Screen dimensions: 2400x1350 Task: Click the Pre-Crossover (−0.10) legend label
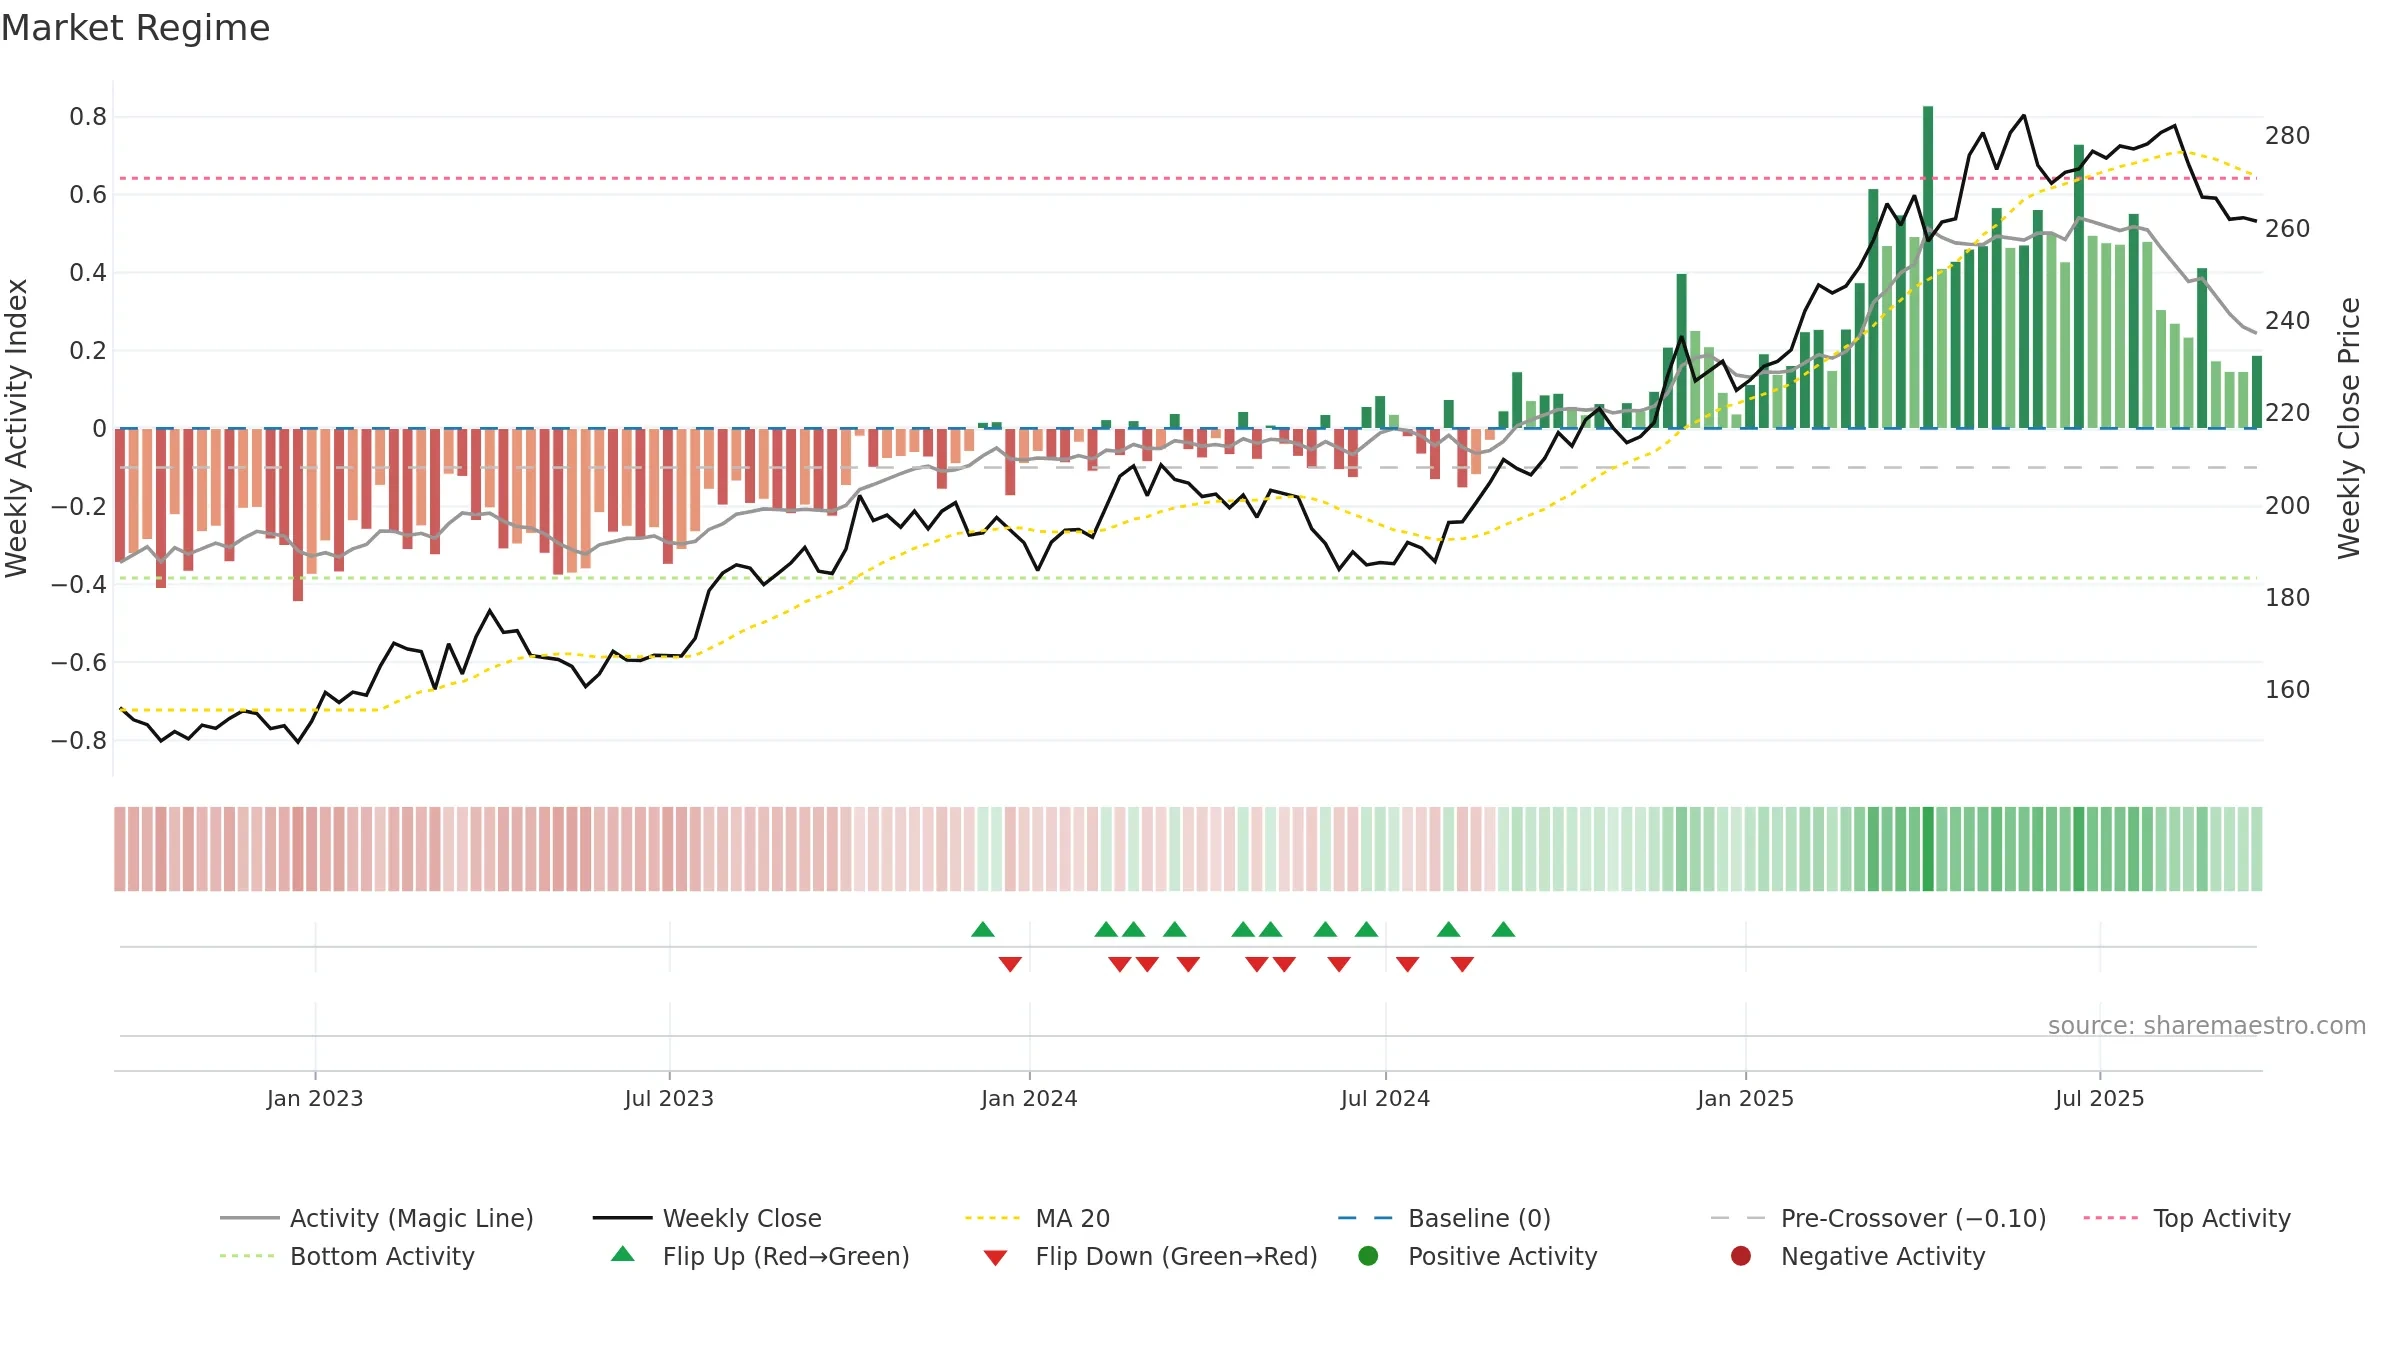coord(1913,1218)
